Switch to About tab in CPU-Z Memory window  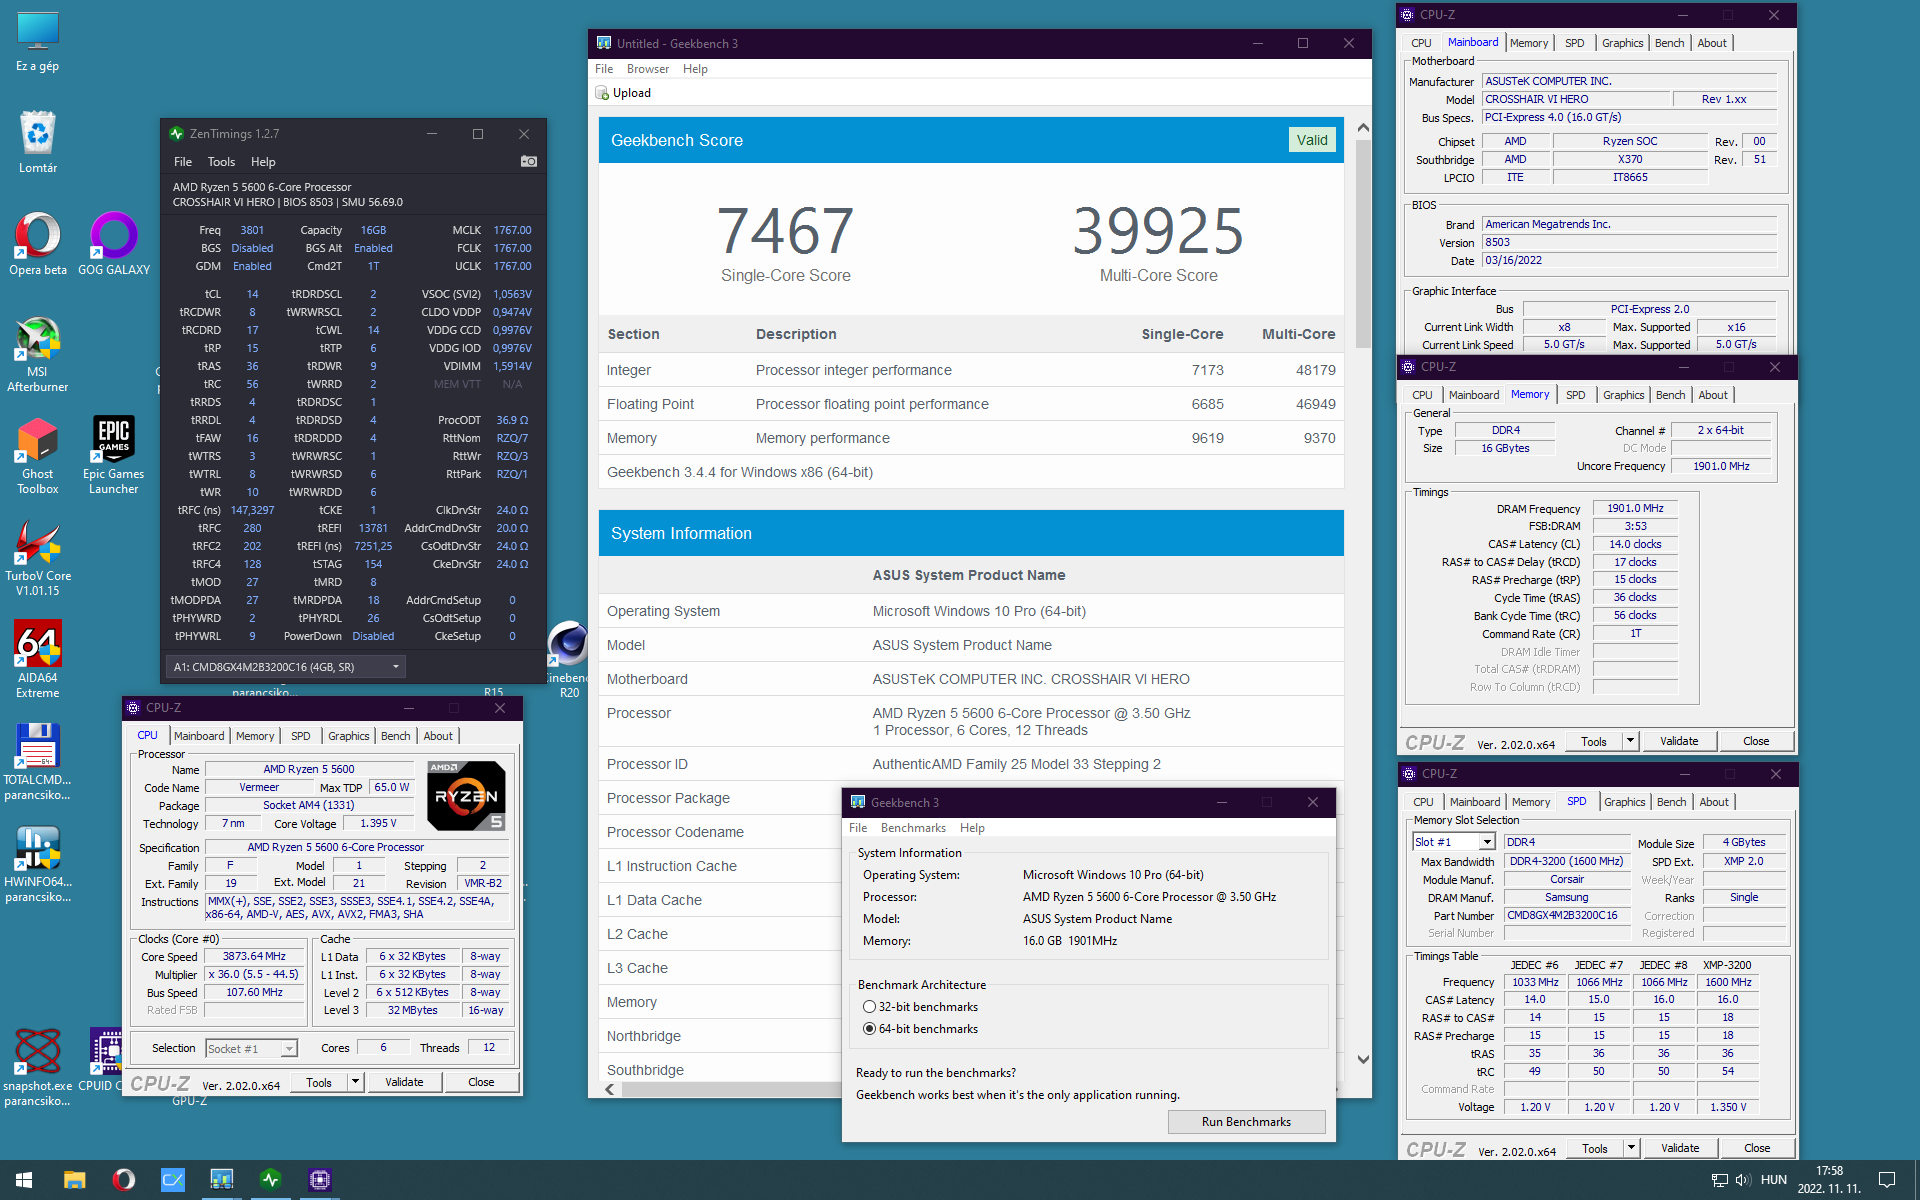pos(1713,395)
